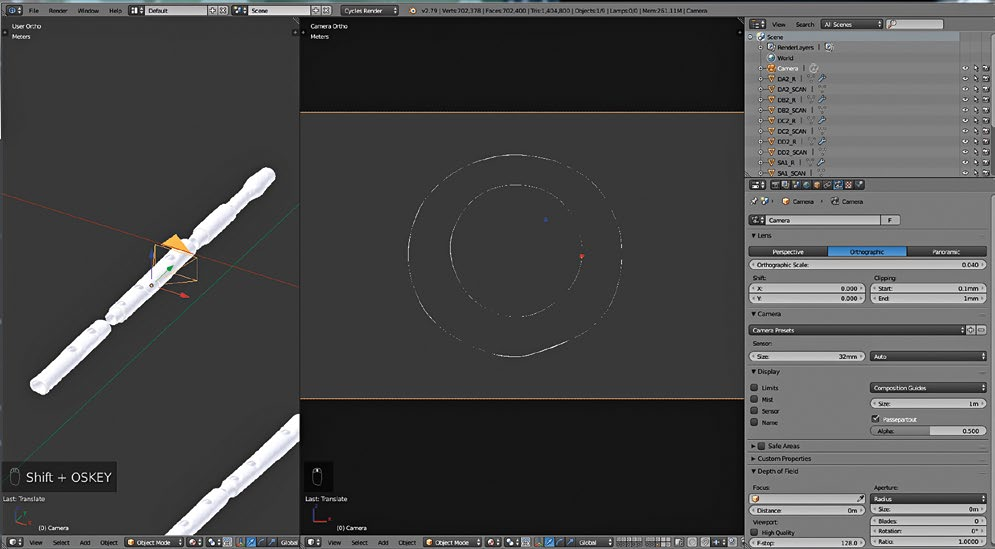
Task: Open viewport shading selector in camera viewport
Action: [x=492, y=543]
